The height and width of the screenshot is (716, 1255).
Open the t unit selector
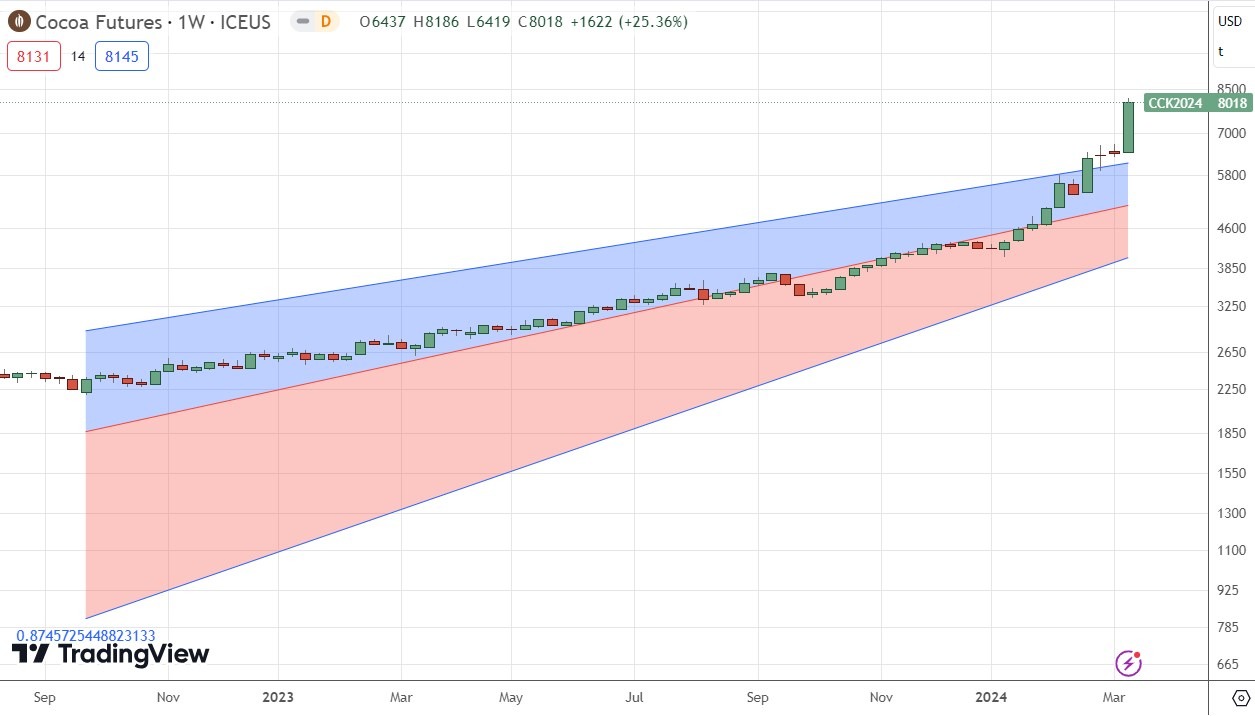1220,52
